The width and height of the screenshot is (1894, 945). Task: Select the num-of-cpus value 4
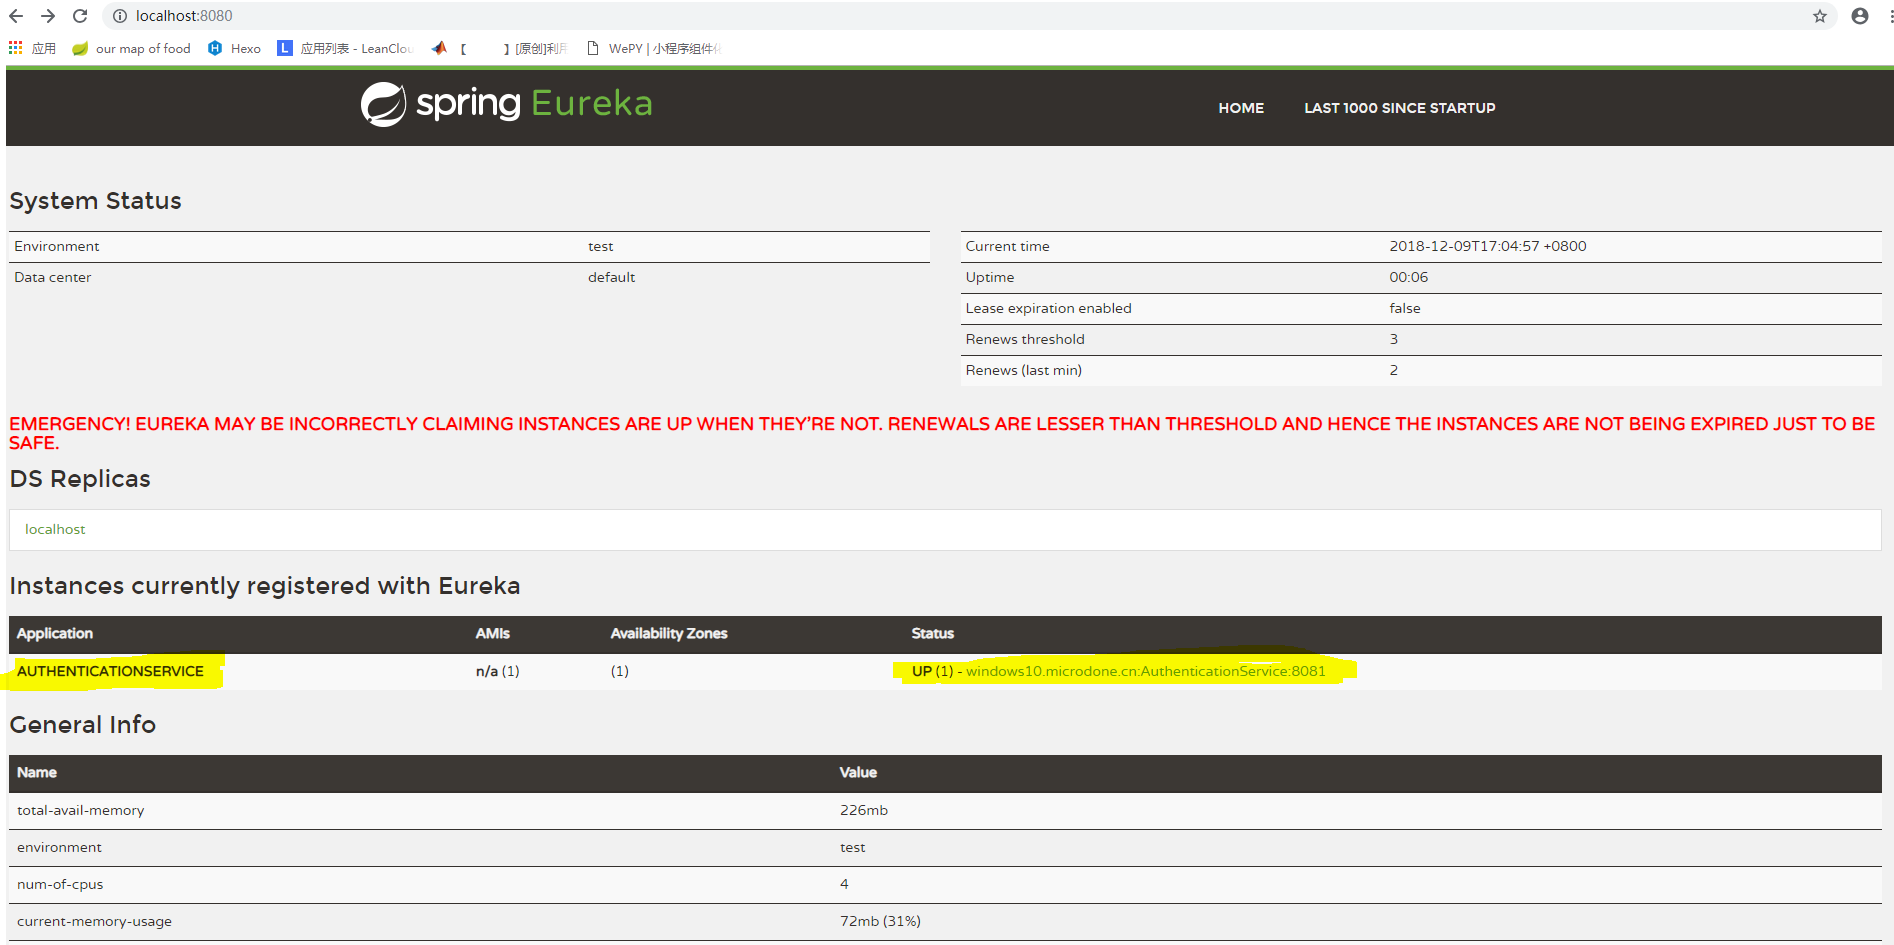[x=844, y=884]
